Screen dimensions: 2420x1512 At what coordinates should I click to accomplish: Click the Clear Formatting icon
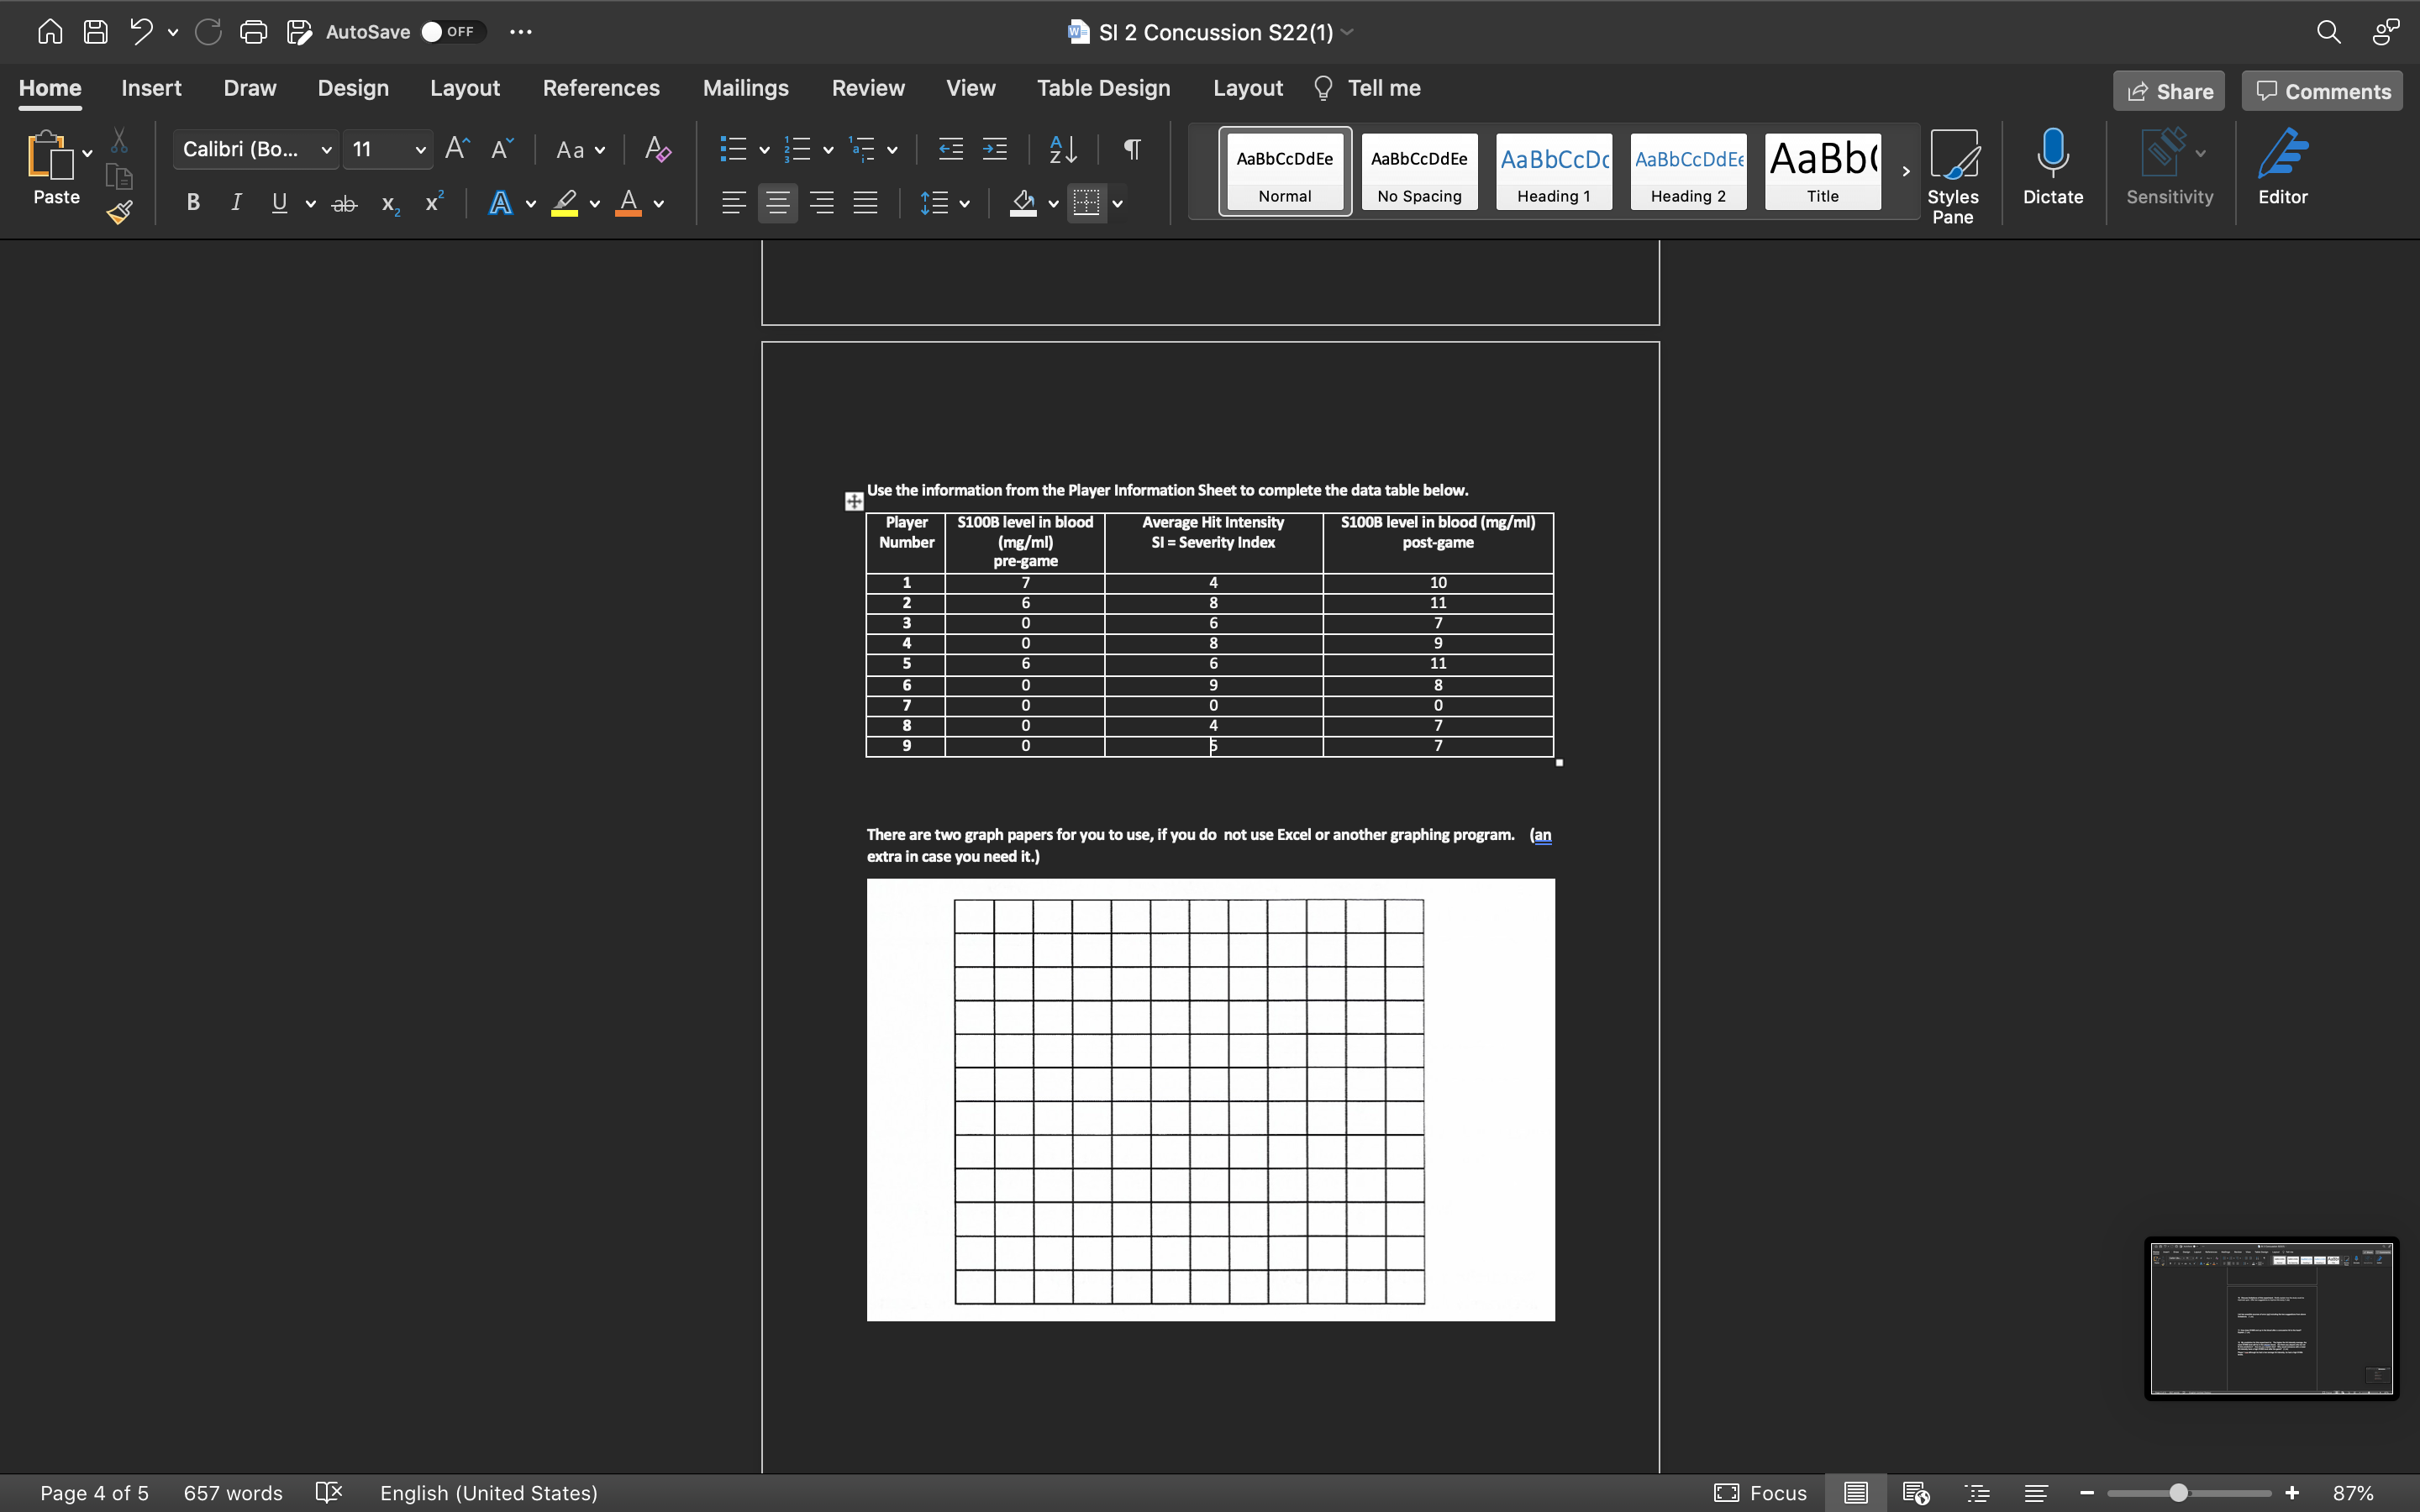pos(657,150)
